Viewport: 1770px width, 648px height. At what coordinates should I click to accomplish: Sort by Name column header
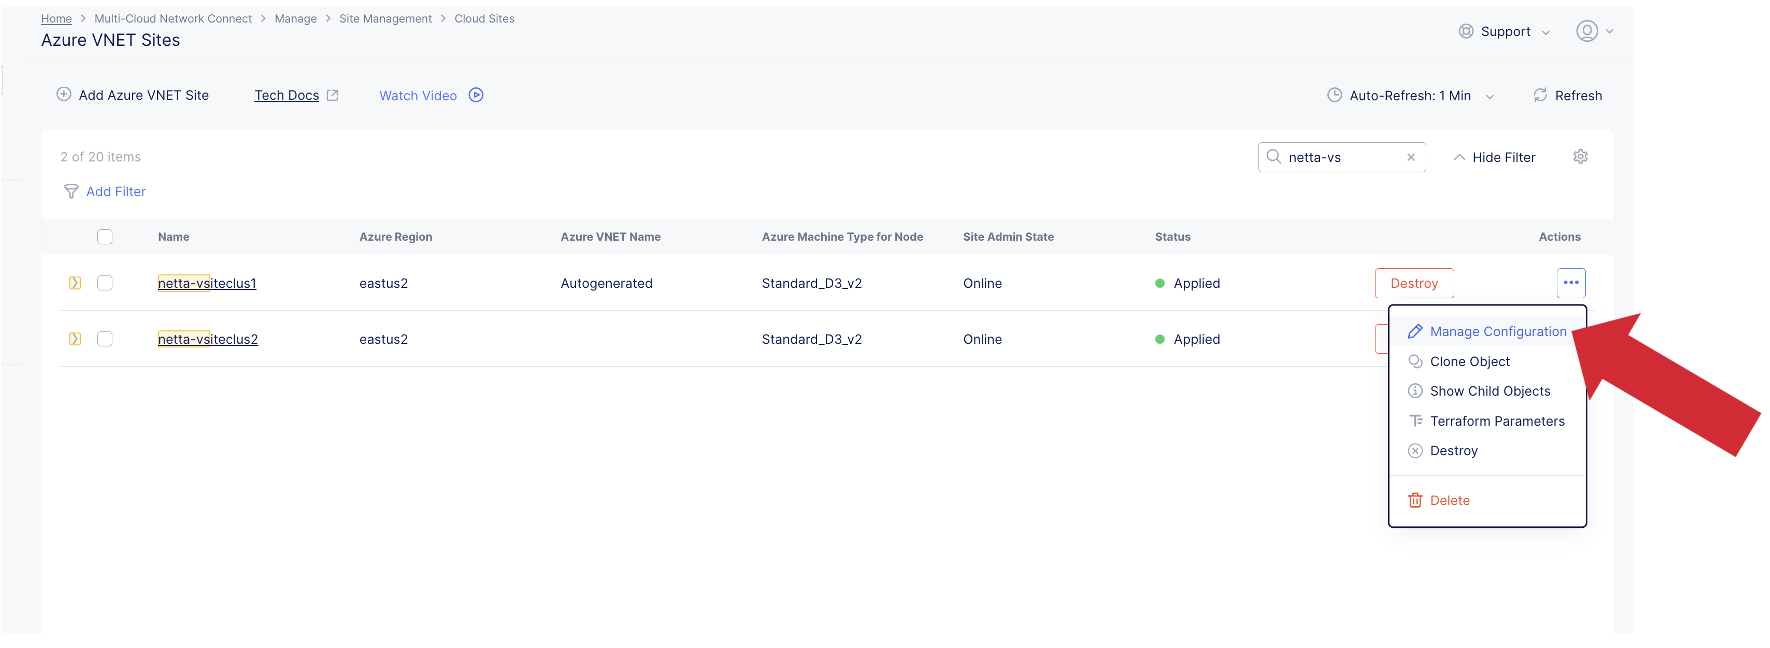point(174,237)
